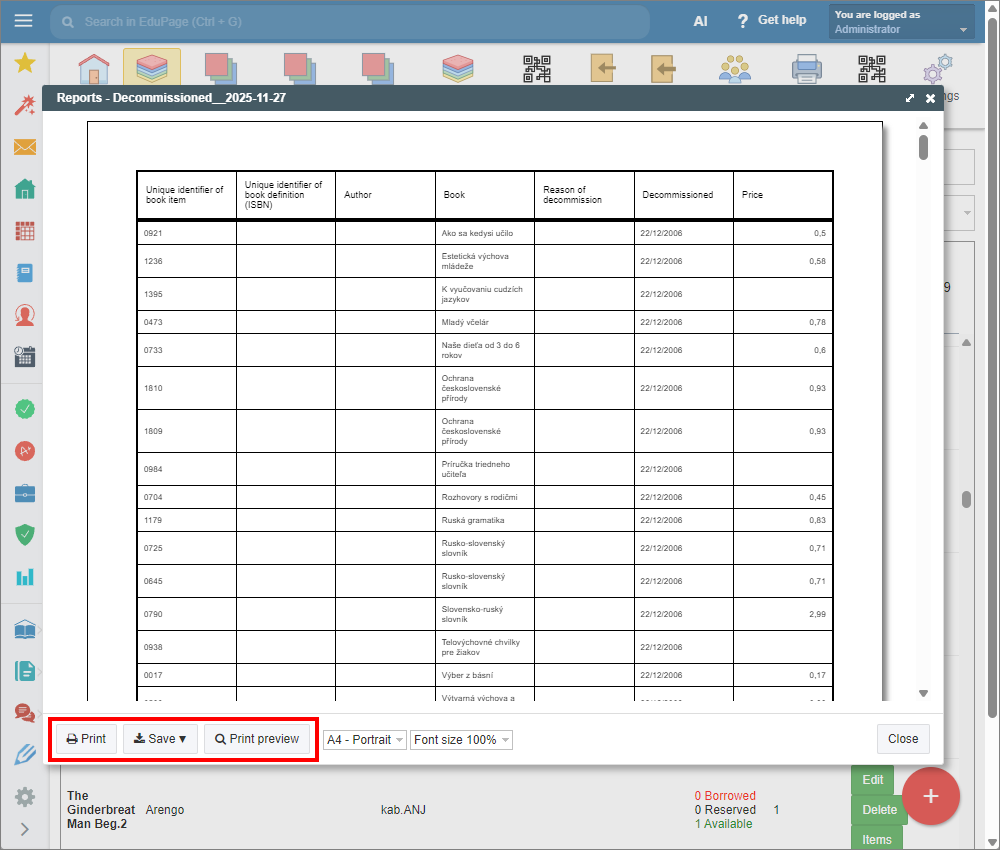Click the green house icon in sidebar
The height and width of the screenshot is (850, 1000).
25,189
